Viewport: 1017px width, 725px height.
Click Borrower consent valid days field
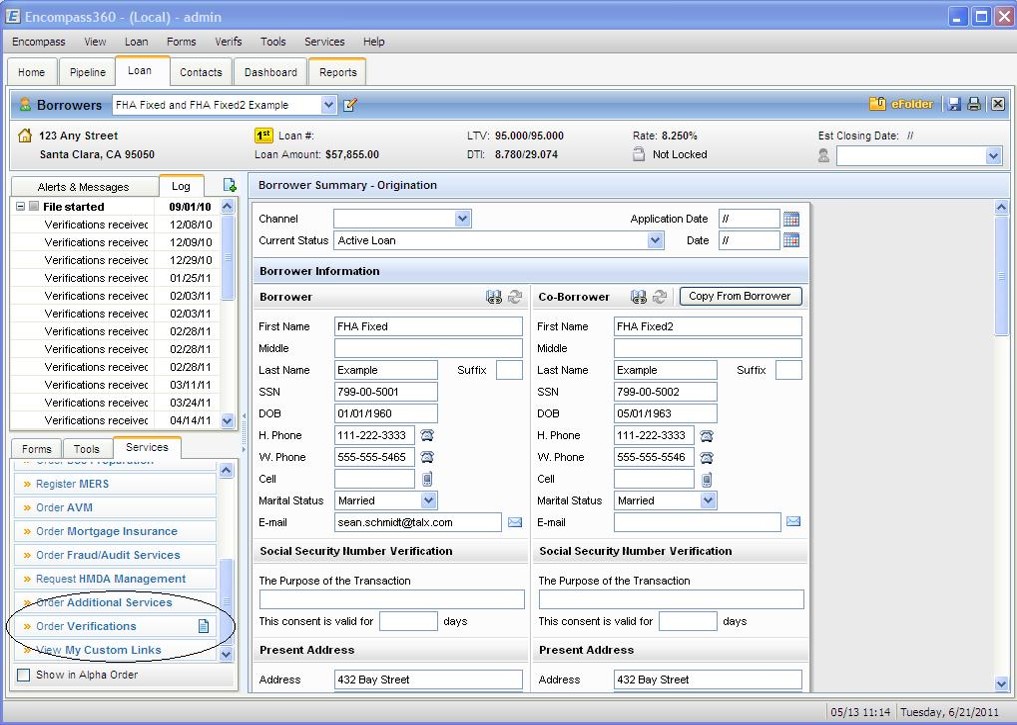click(x=409, y=621)
